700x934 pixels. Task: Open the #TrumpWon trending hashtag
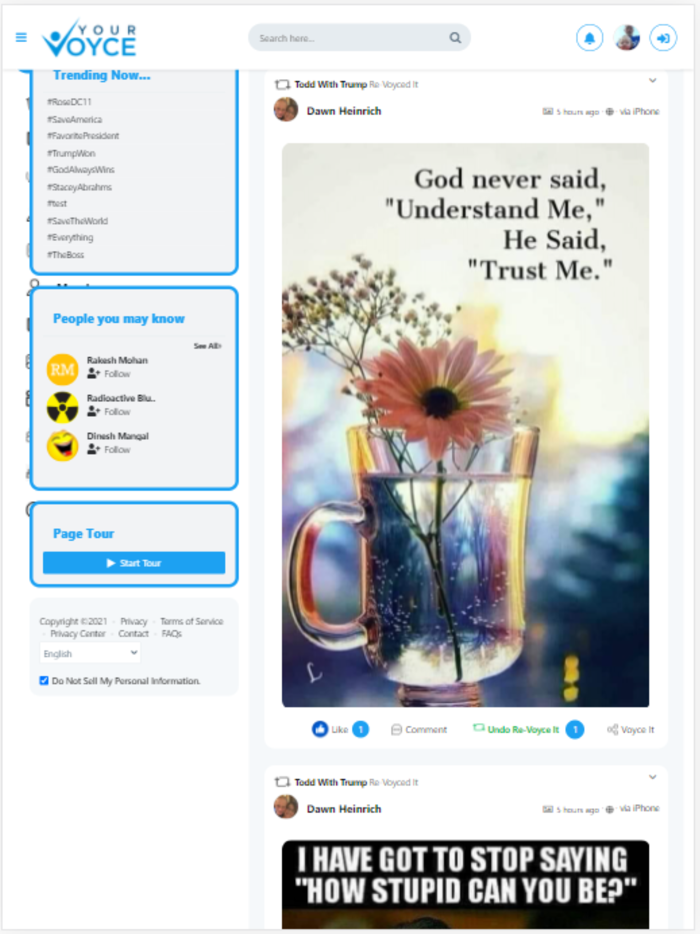click(71, 153)
